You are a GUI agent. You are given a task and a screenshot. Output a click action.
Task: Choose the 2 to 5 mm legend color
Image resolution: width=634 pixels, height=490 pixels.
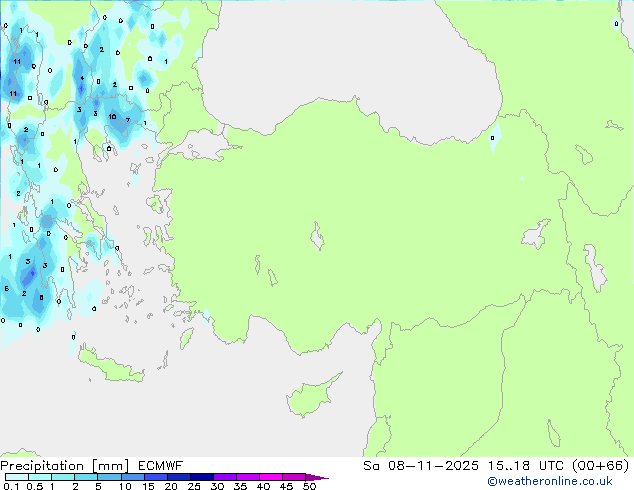[x=86, y=477]
